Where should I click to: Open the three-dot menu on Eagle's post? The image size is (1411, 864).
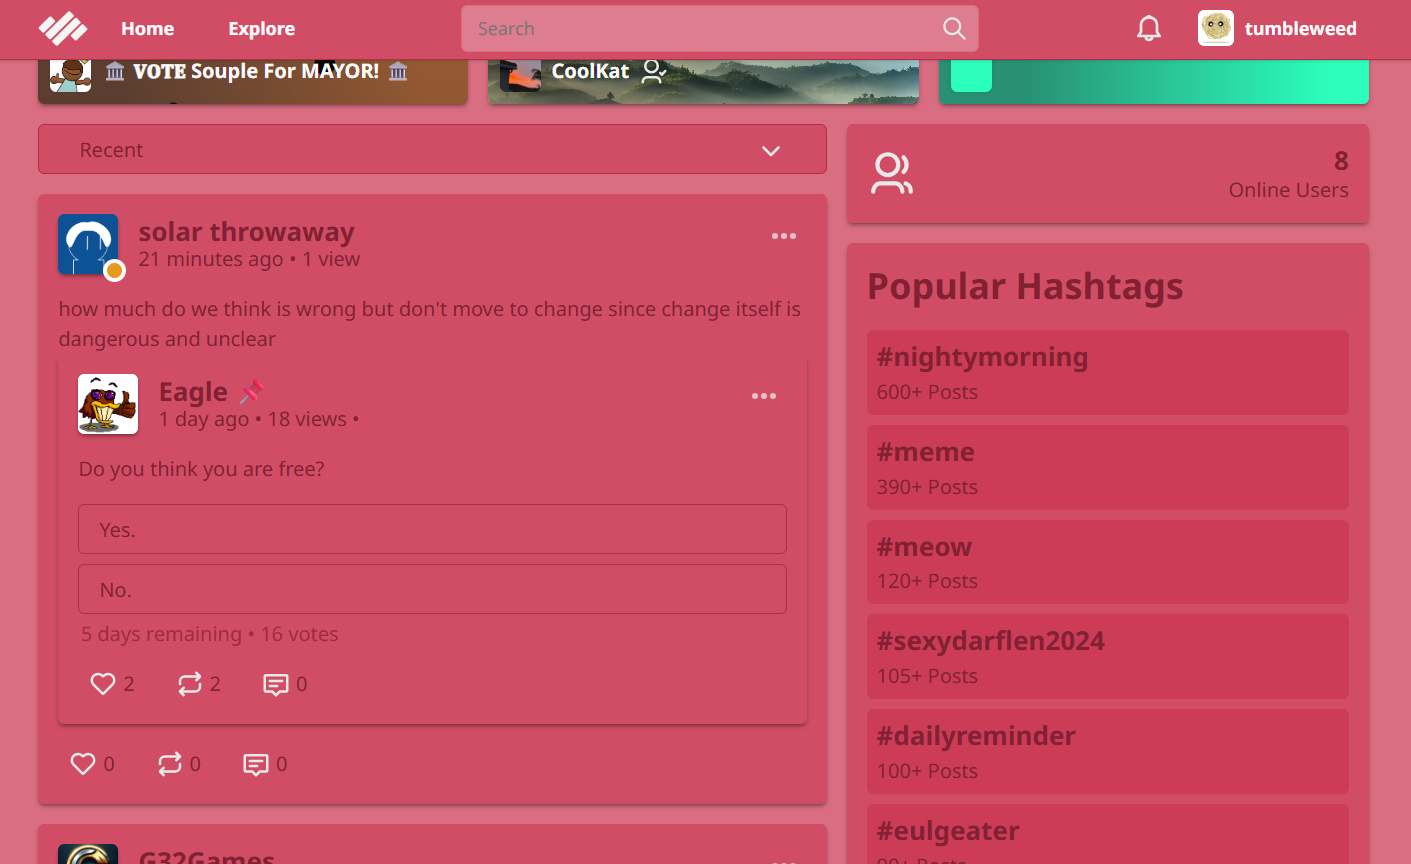pos(763,397)
